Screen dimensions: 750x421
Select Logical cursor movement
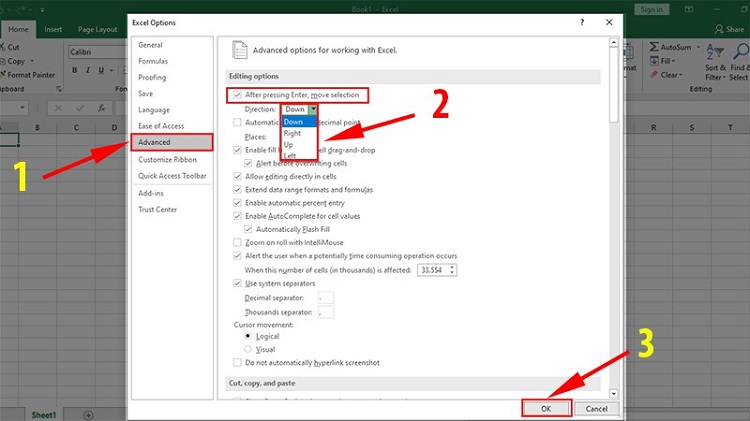coord(248,336)
